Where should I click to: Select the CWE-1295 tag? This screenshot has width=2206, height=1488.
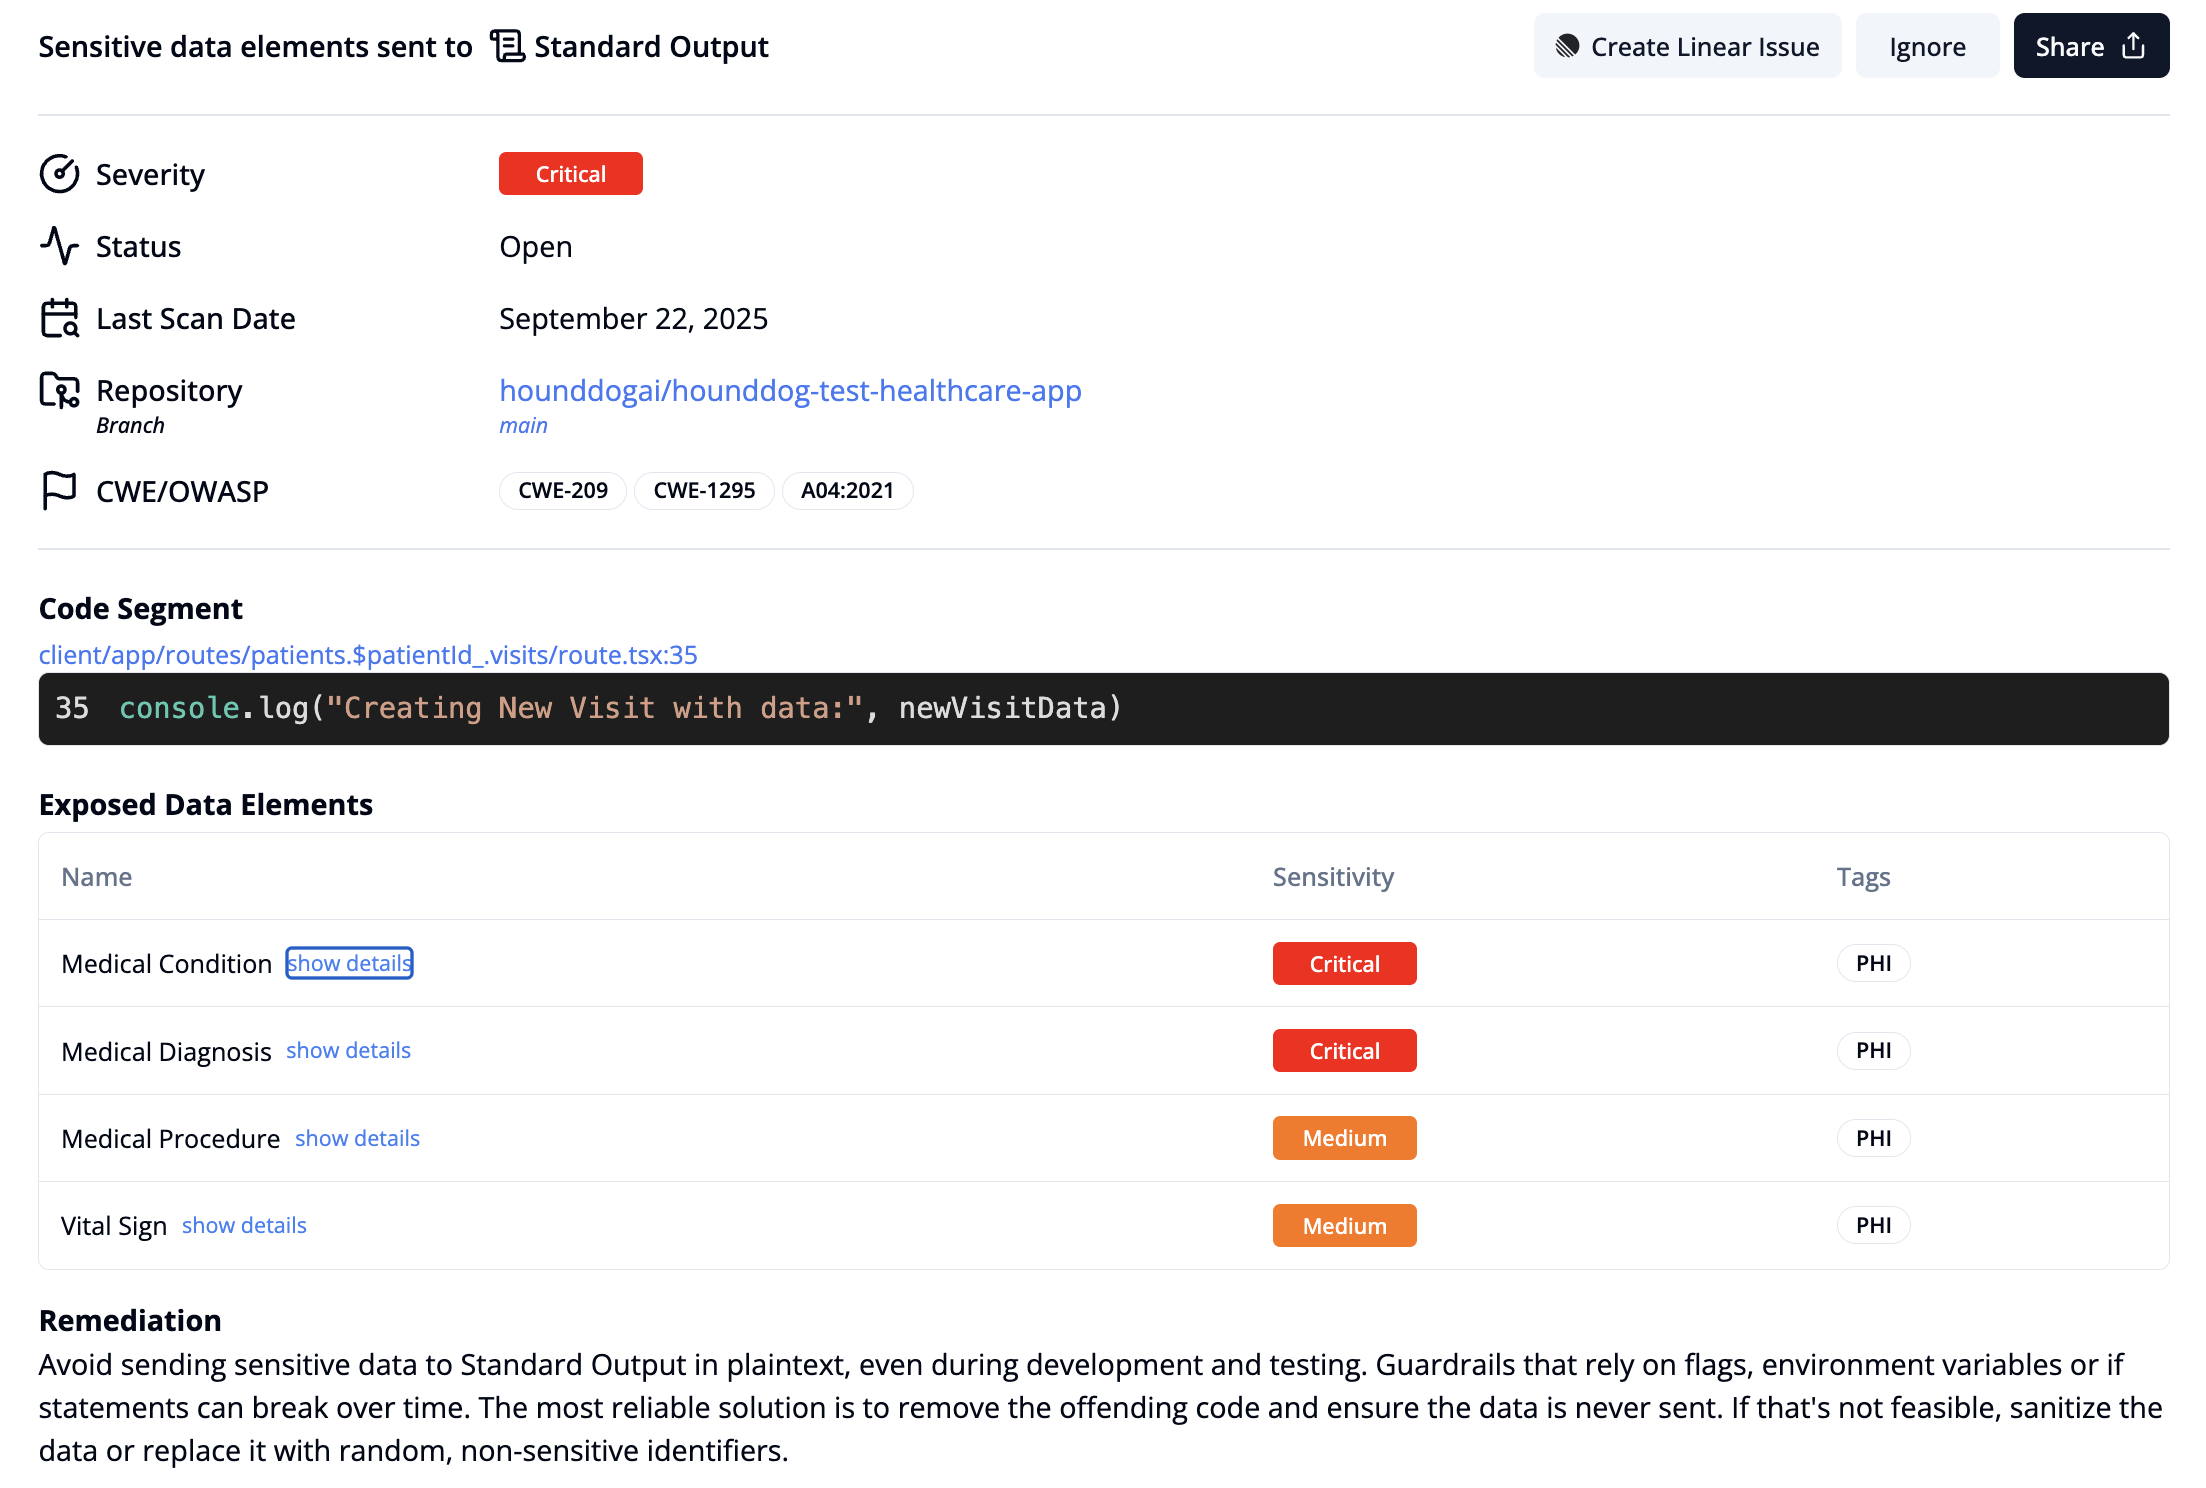(704, 490)
